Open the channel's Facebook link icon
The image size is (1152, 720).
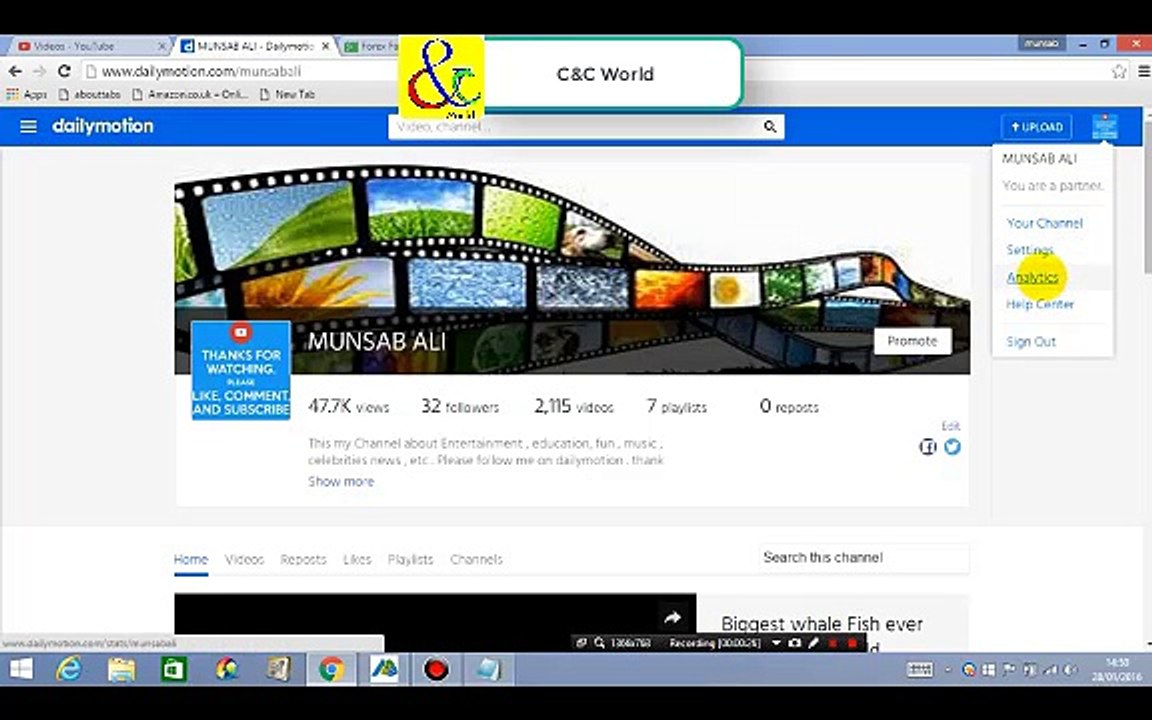point(927,447)
